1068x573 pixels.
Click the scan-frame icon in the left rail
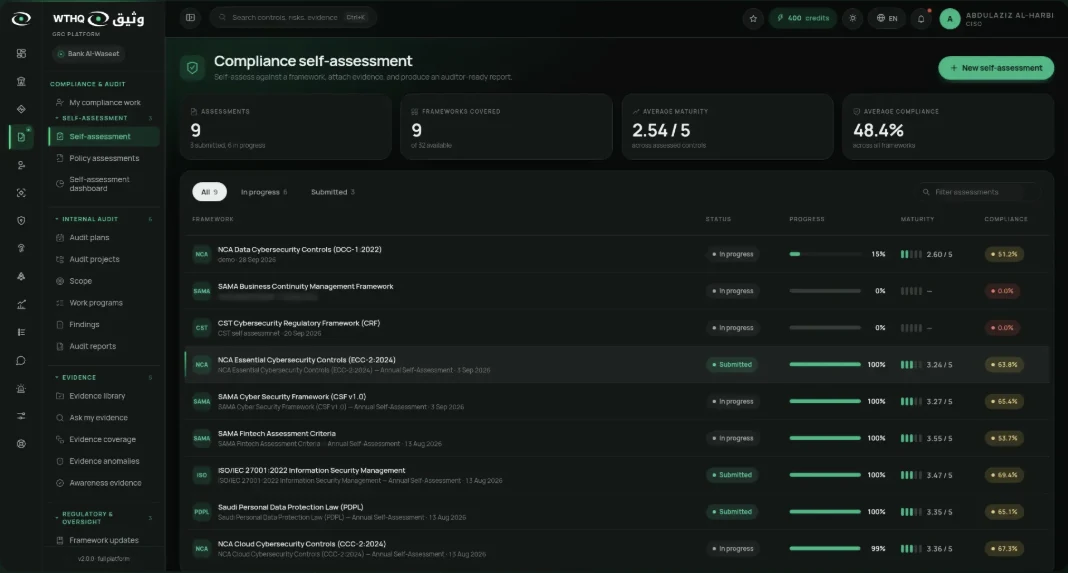click(21, 193)
